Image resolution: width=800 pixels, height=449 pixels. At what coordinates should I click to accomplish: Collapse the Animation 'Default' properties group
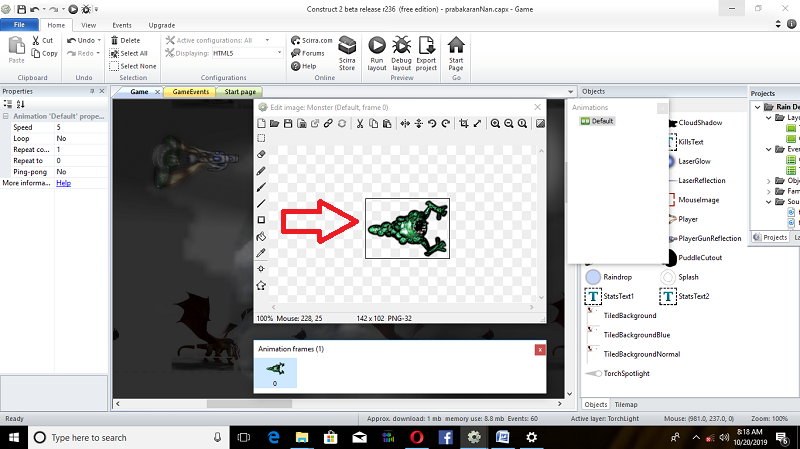pyautogui.click(x=6, y=116)
